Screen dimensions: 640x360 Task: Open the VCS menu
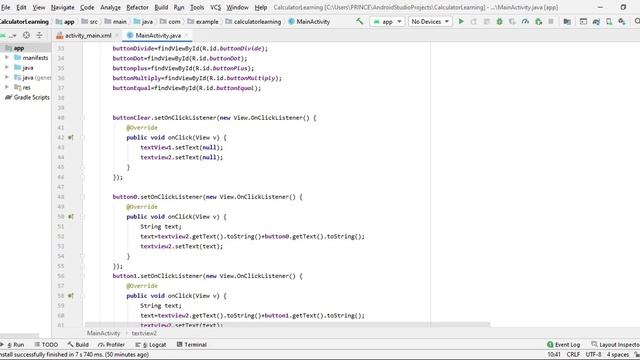[x=216, y=7]
